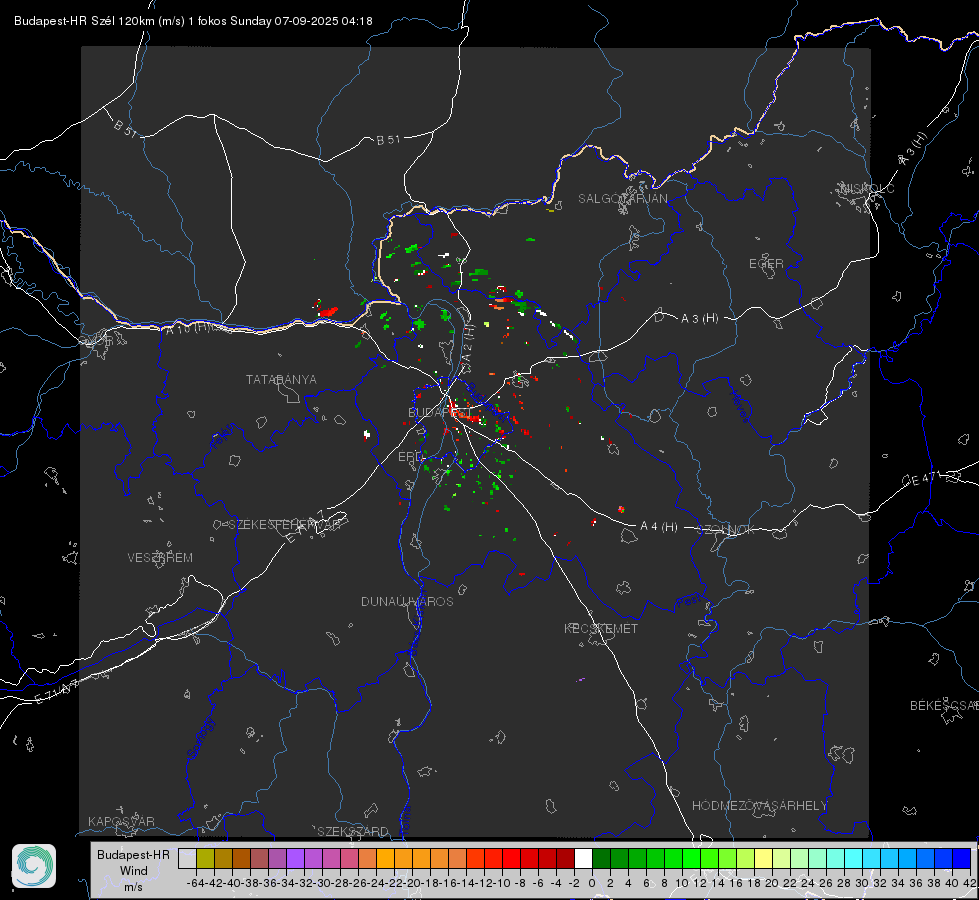Select the white zero-velocity legend swatch

(583, 858)
